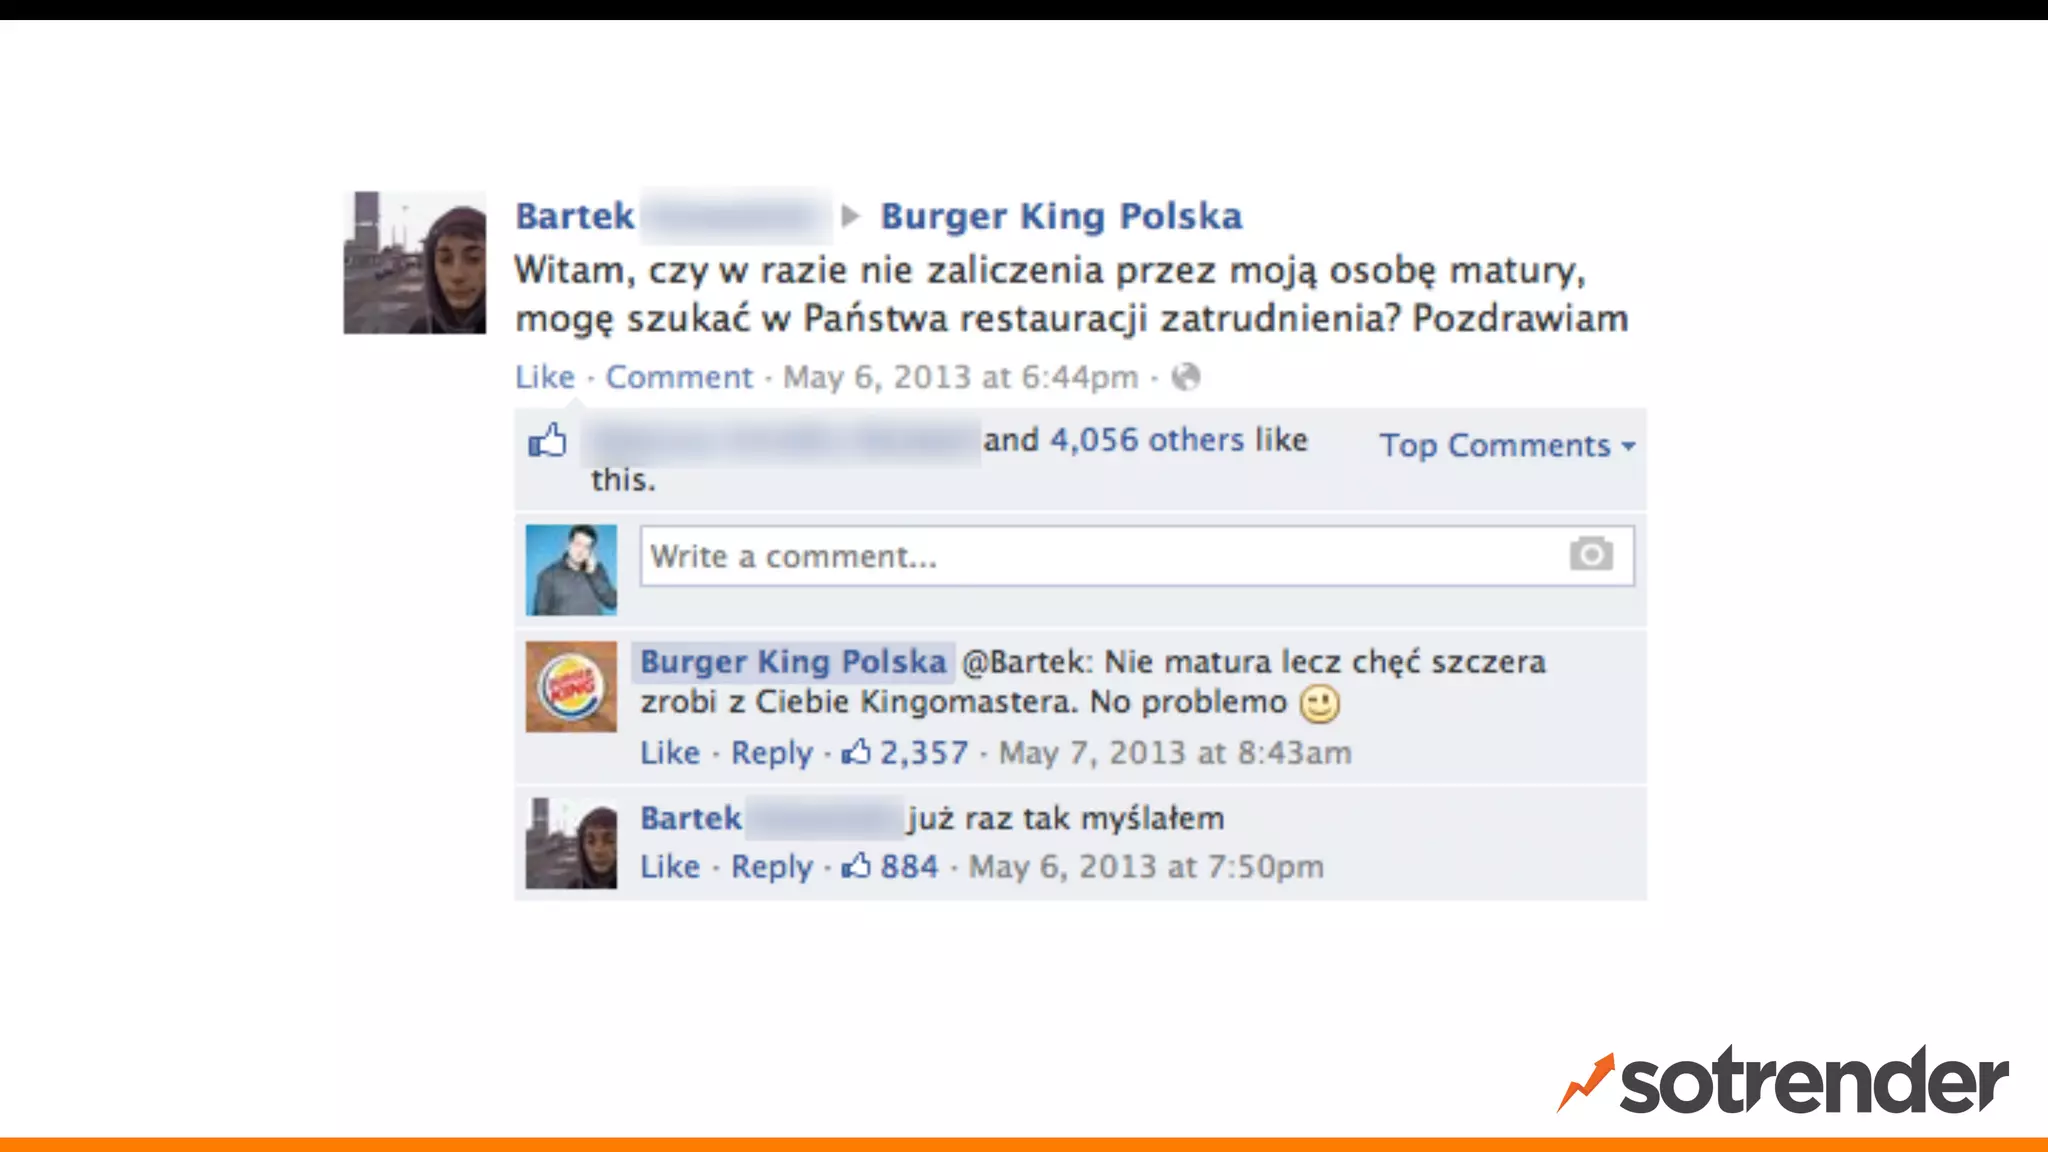Click in the Write a comment field

pos(1137,556)
